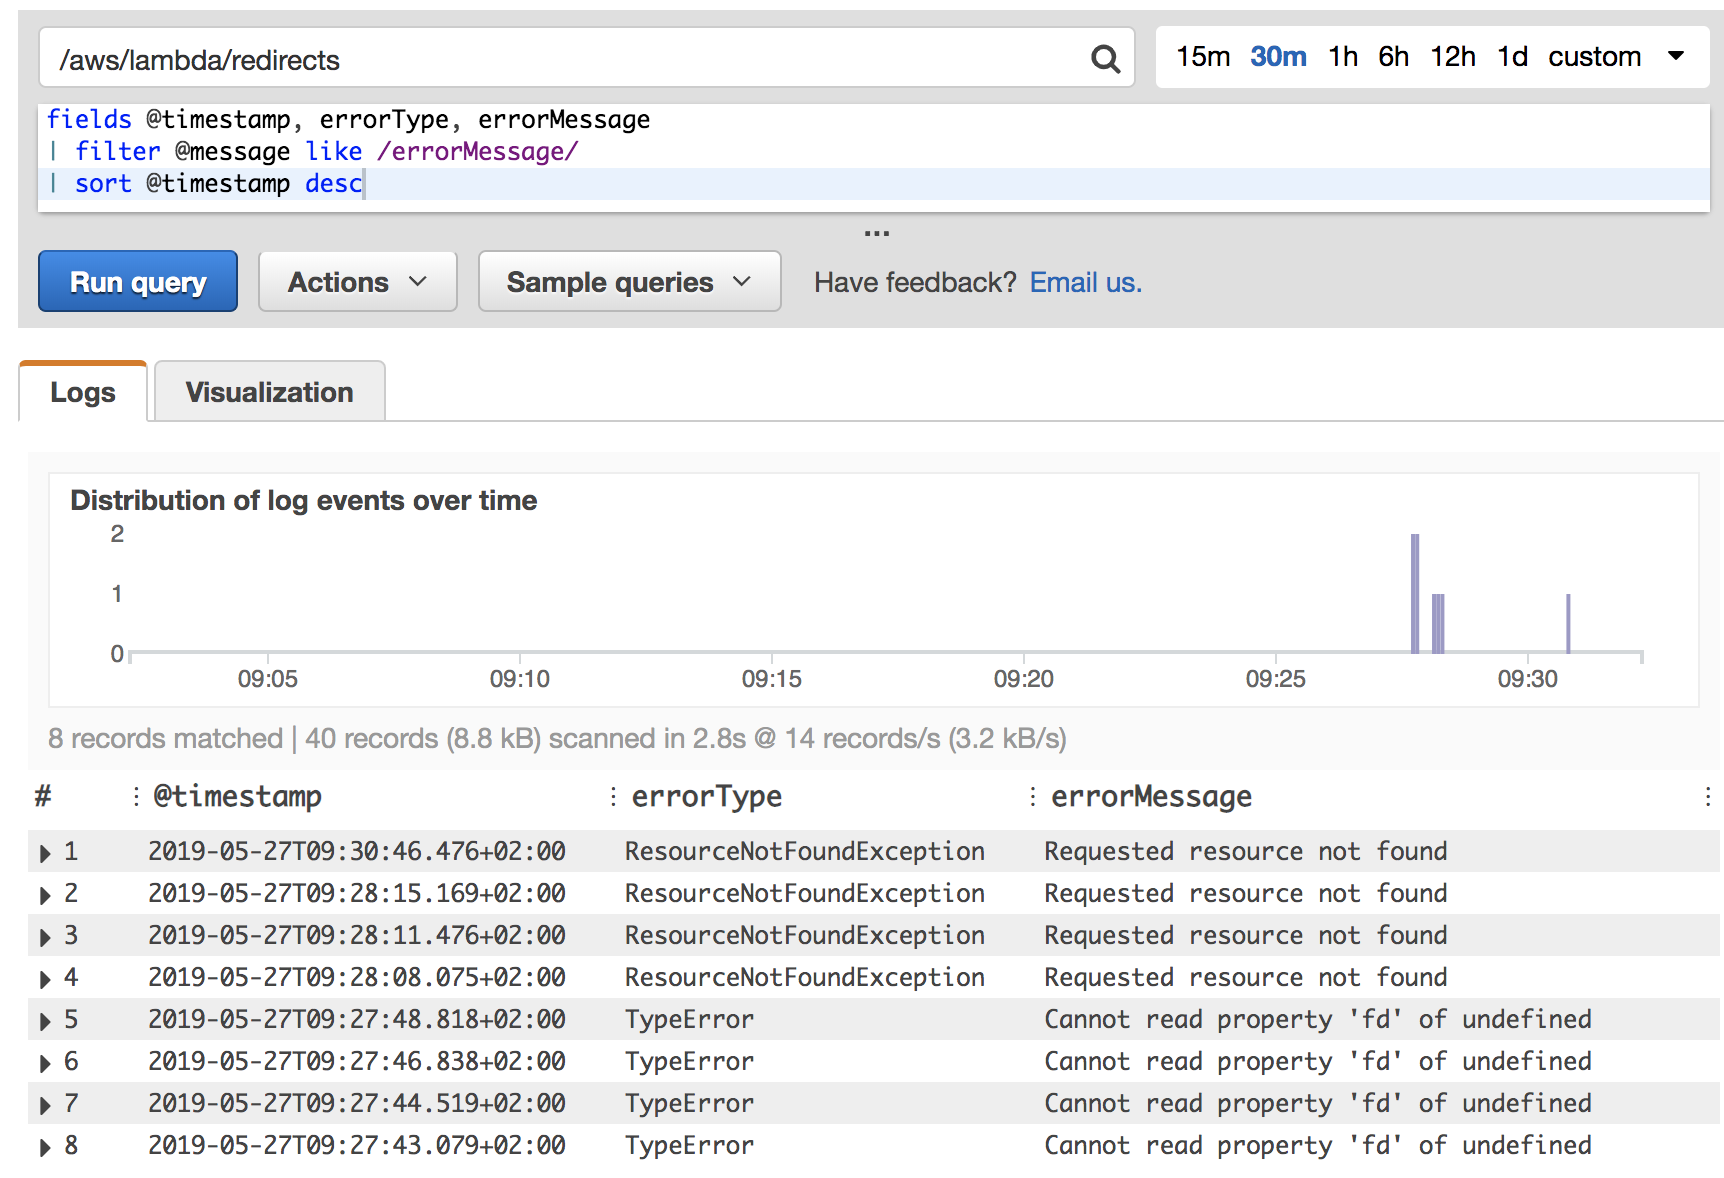The width and height of the screenshot is (1724, 1178).
Task: Click ResourceNotFoundException in row 3
Action: click(x=805, y=935)
